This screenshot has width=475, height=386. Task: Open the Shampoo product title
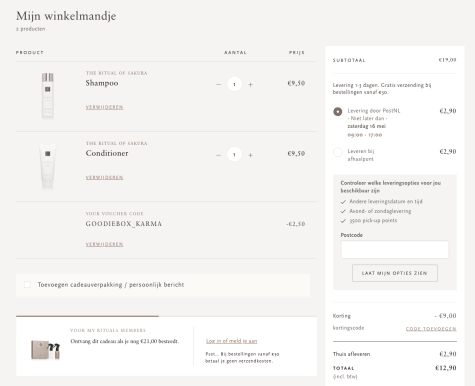coord(102,83)
